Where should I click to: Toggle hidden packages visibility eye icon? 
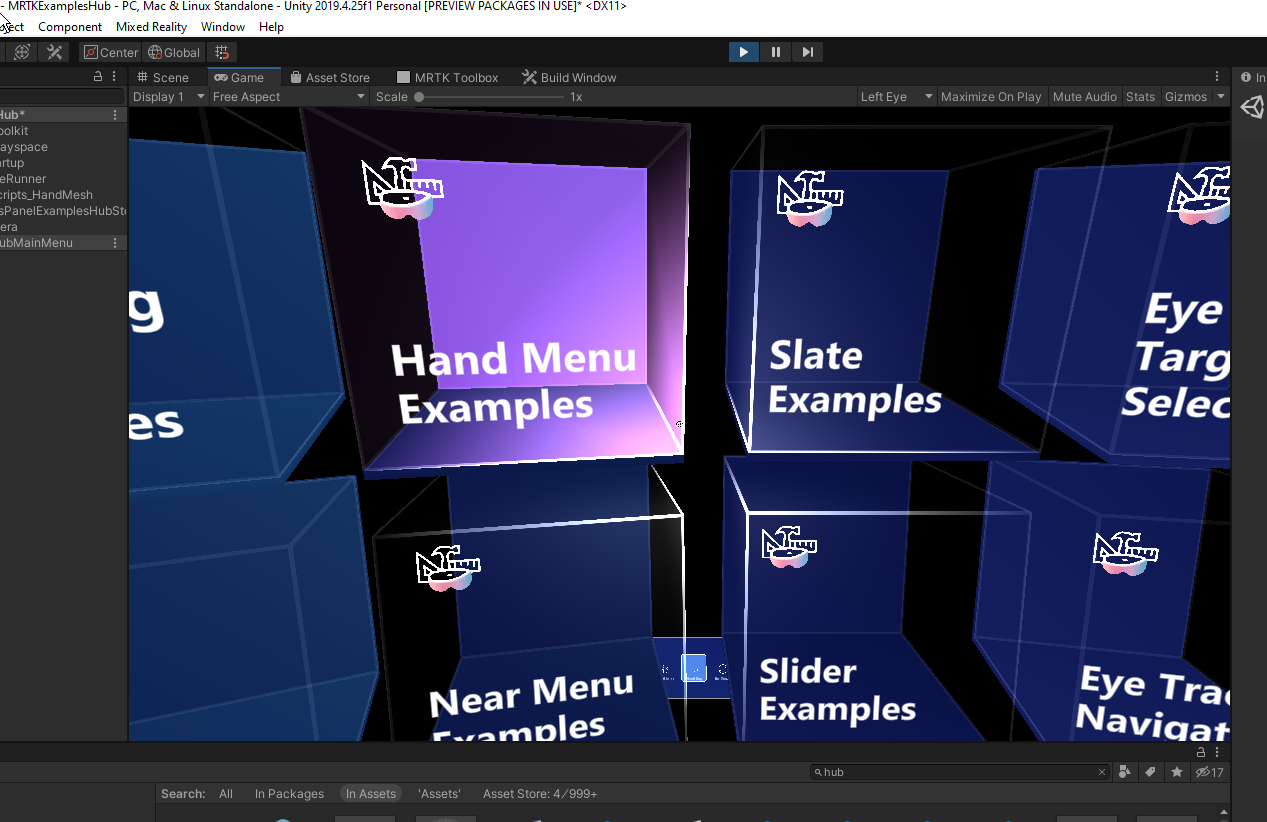(1210, 772)
